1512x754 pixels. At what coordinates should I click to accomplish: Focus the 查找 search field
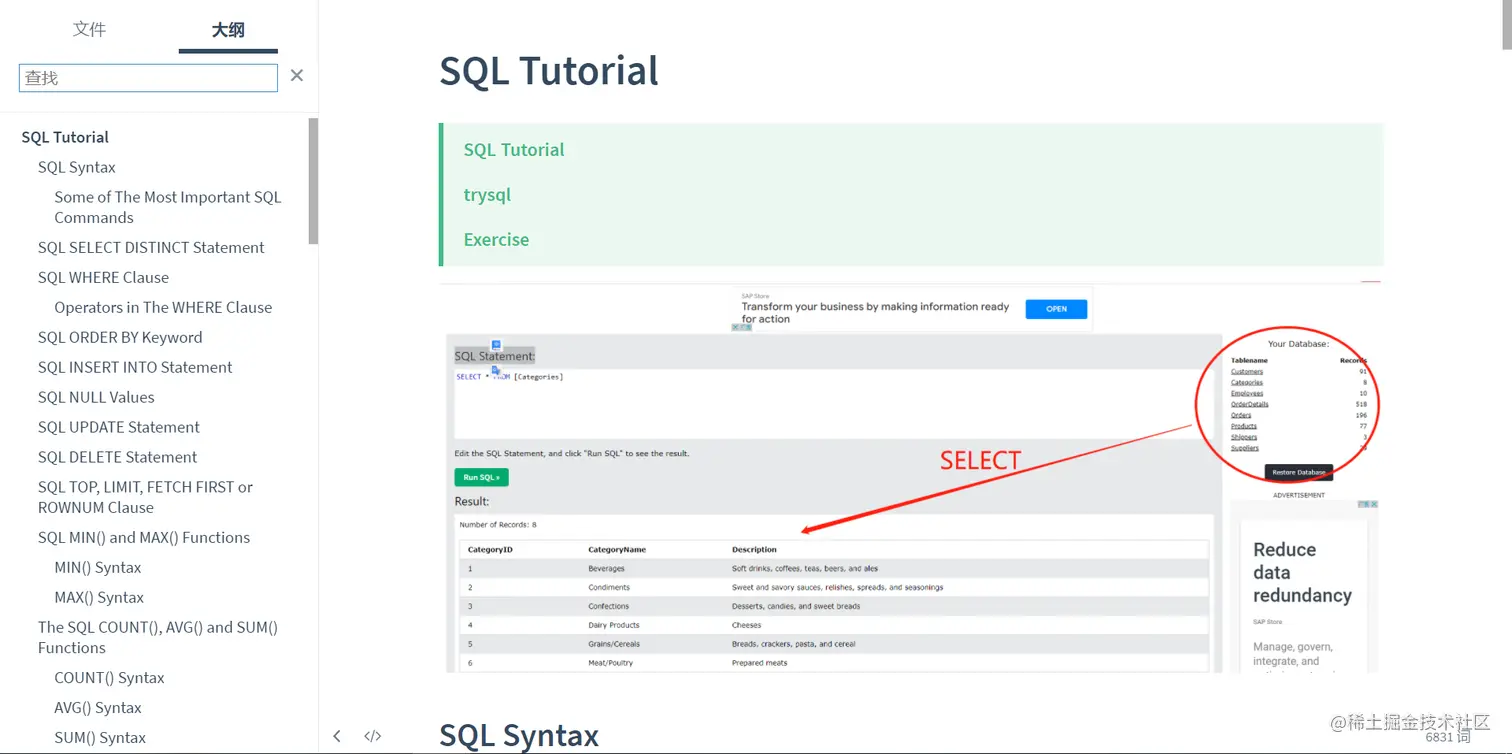(148, 78)
